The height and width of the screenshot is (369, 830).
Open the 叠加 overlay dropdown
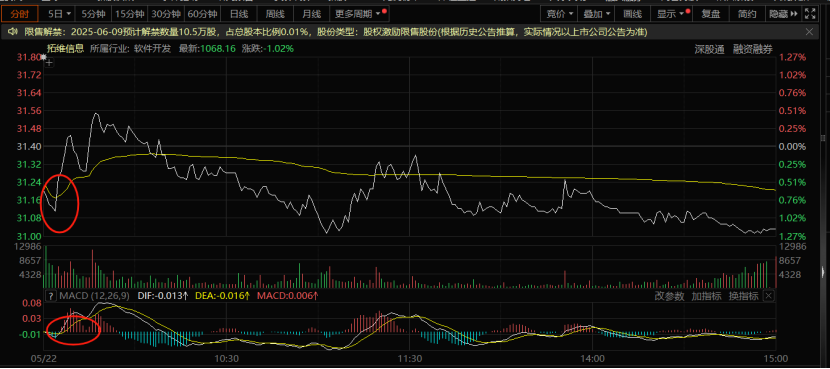point(596,14)
